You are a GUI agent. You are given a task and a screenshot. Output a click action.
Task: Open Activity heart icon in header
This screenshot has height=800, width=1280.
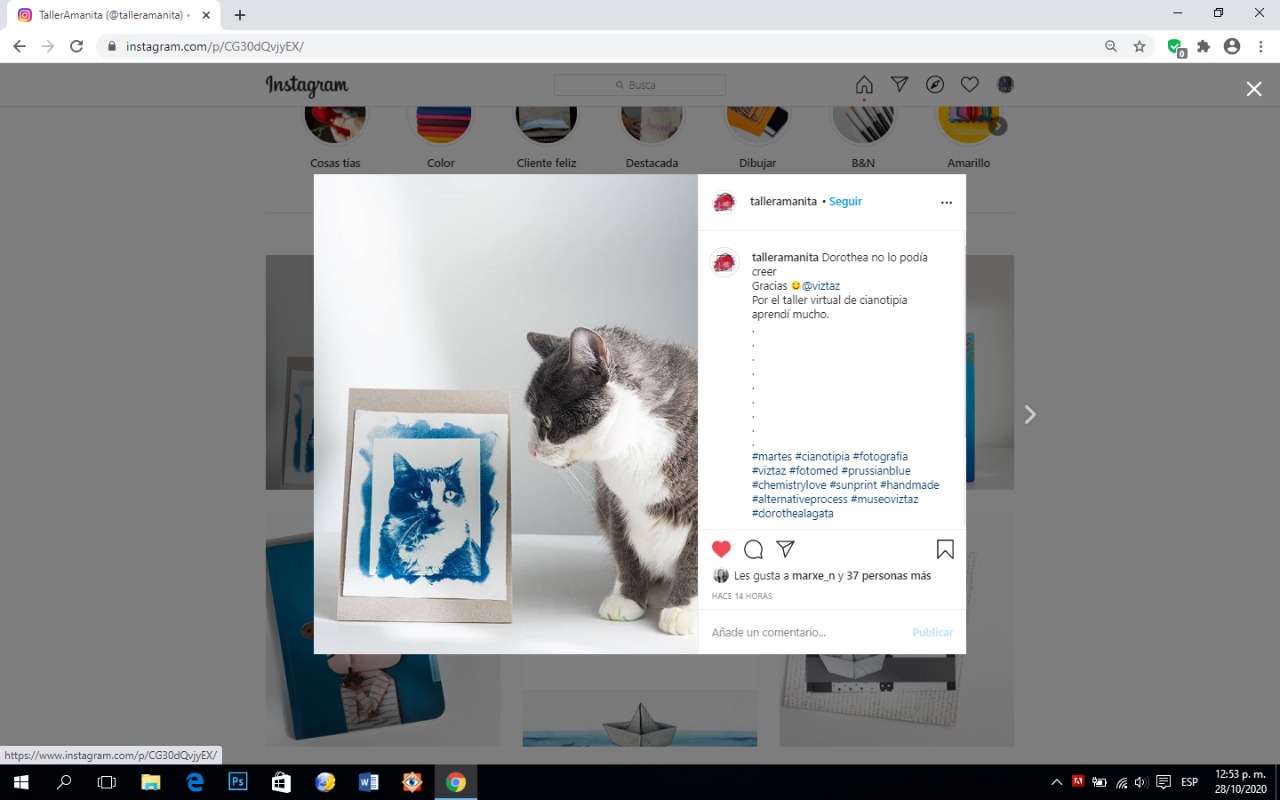pyautogui.click(x=969, y=85)
